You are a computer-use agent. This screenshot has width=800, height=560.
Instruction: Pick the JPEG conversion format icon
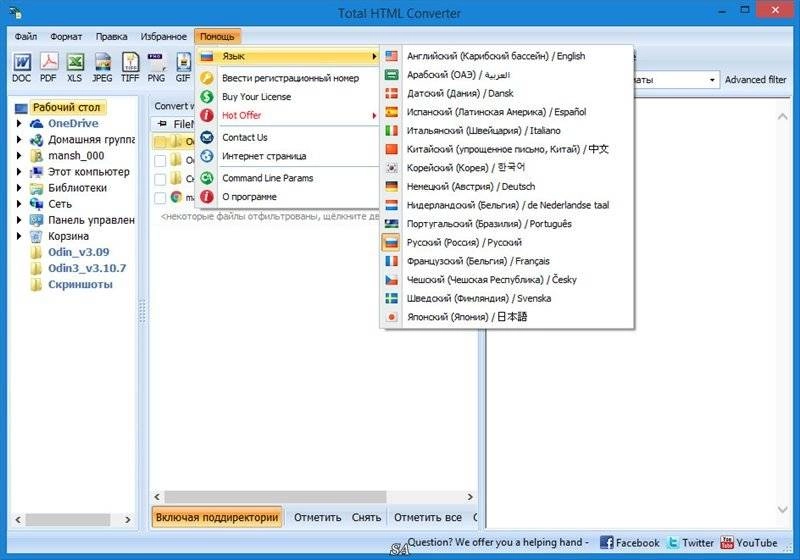point(102,67)
